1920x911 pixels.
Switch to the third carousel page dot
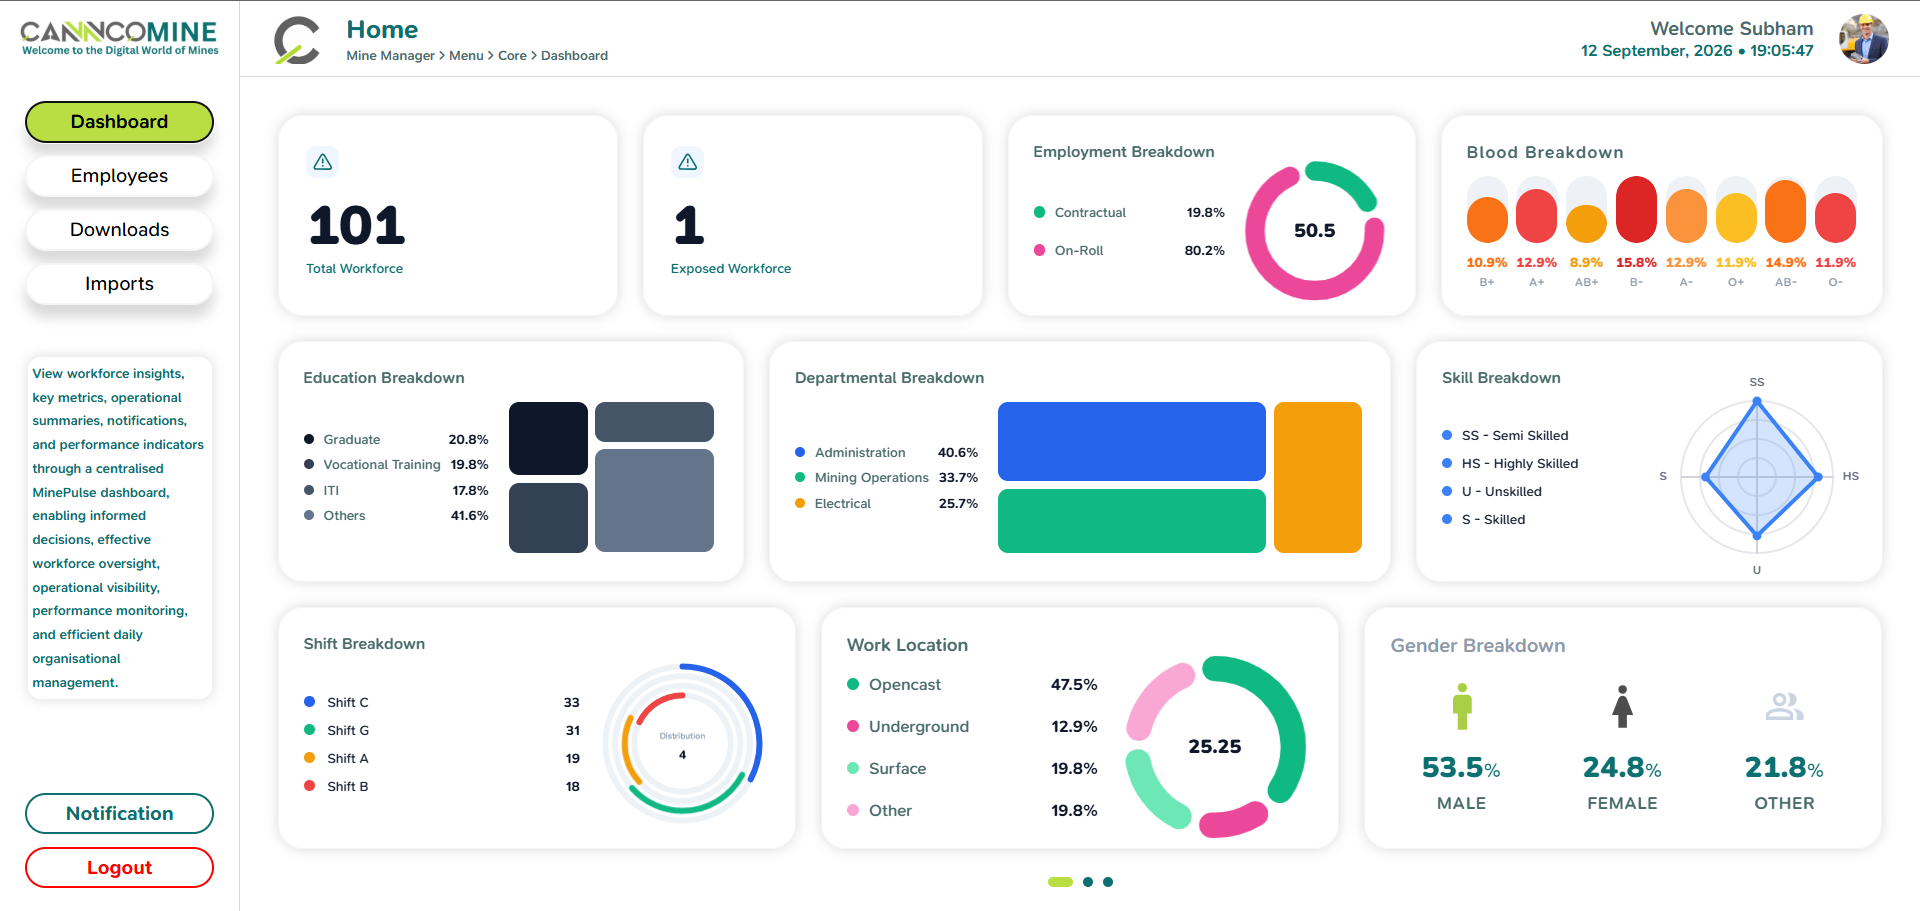[1108, 882]
